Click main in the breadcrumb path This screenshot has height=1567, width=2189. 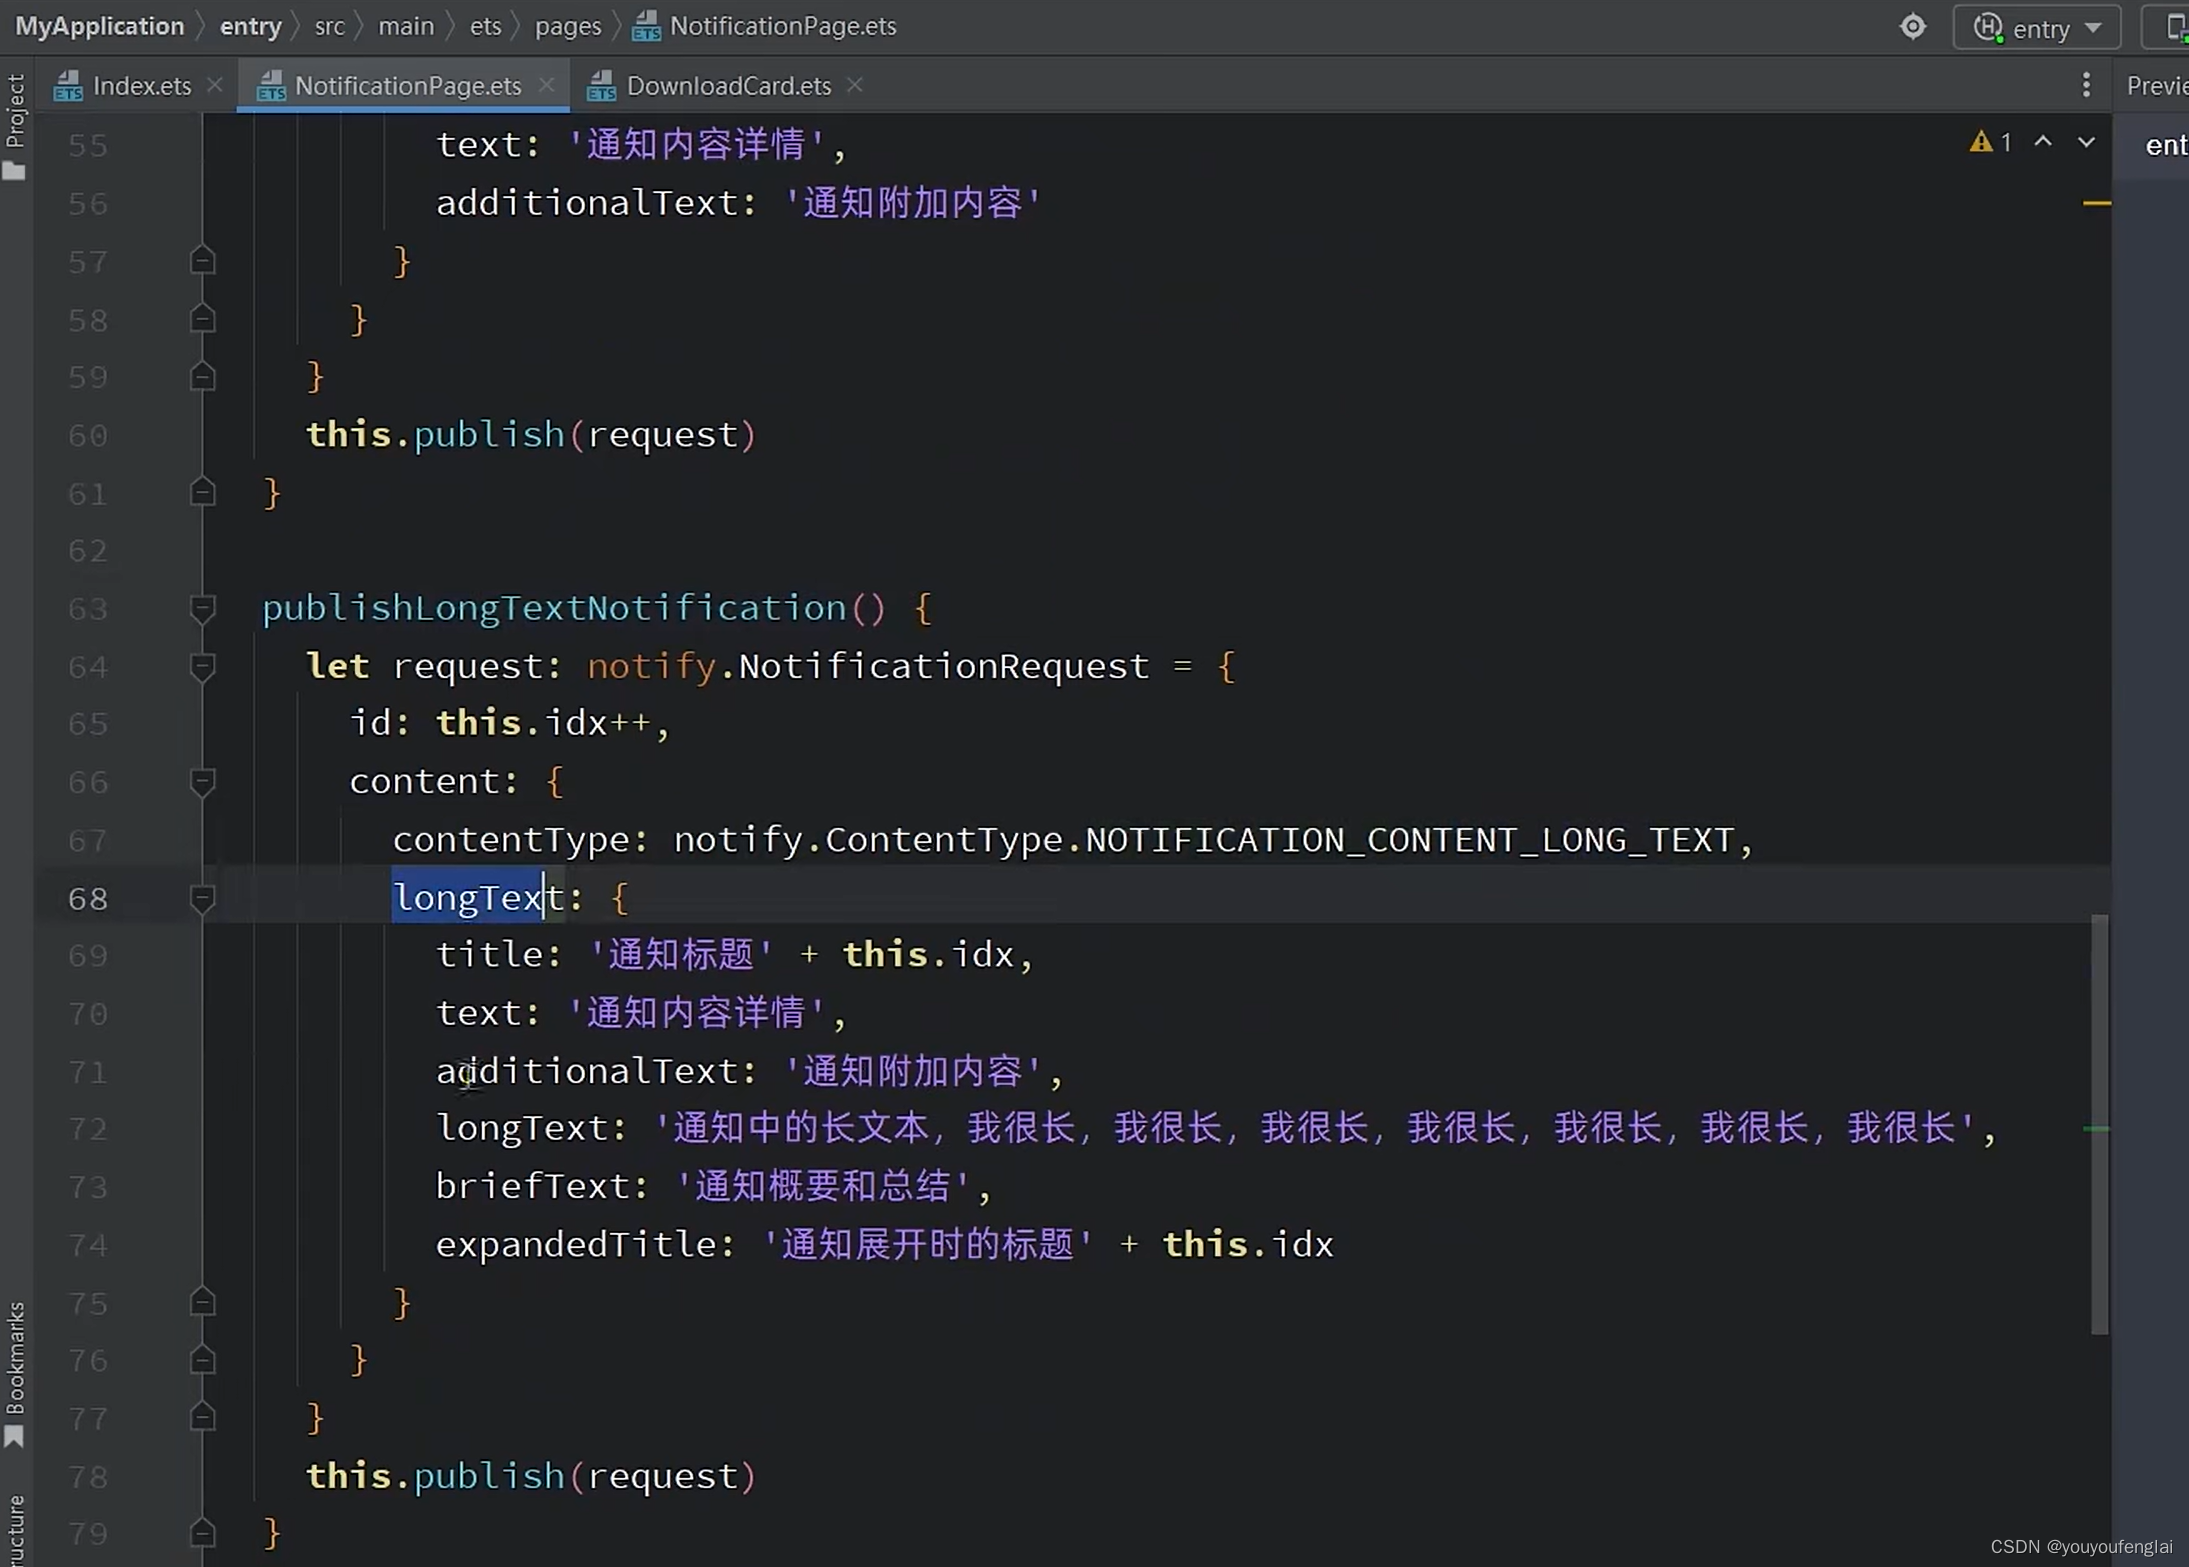(x=406, y=26)
